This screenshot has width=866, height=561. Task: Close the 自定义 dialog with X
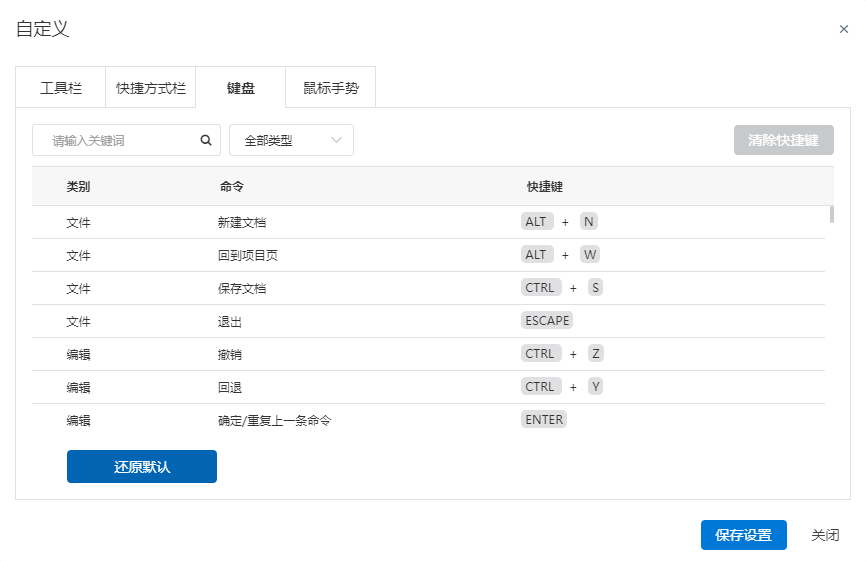pos(843,29)
